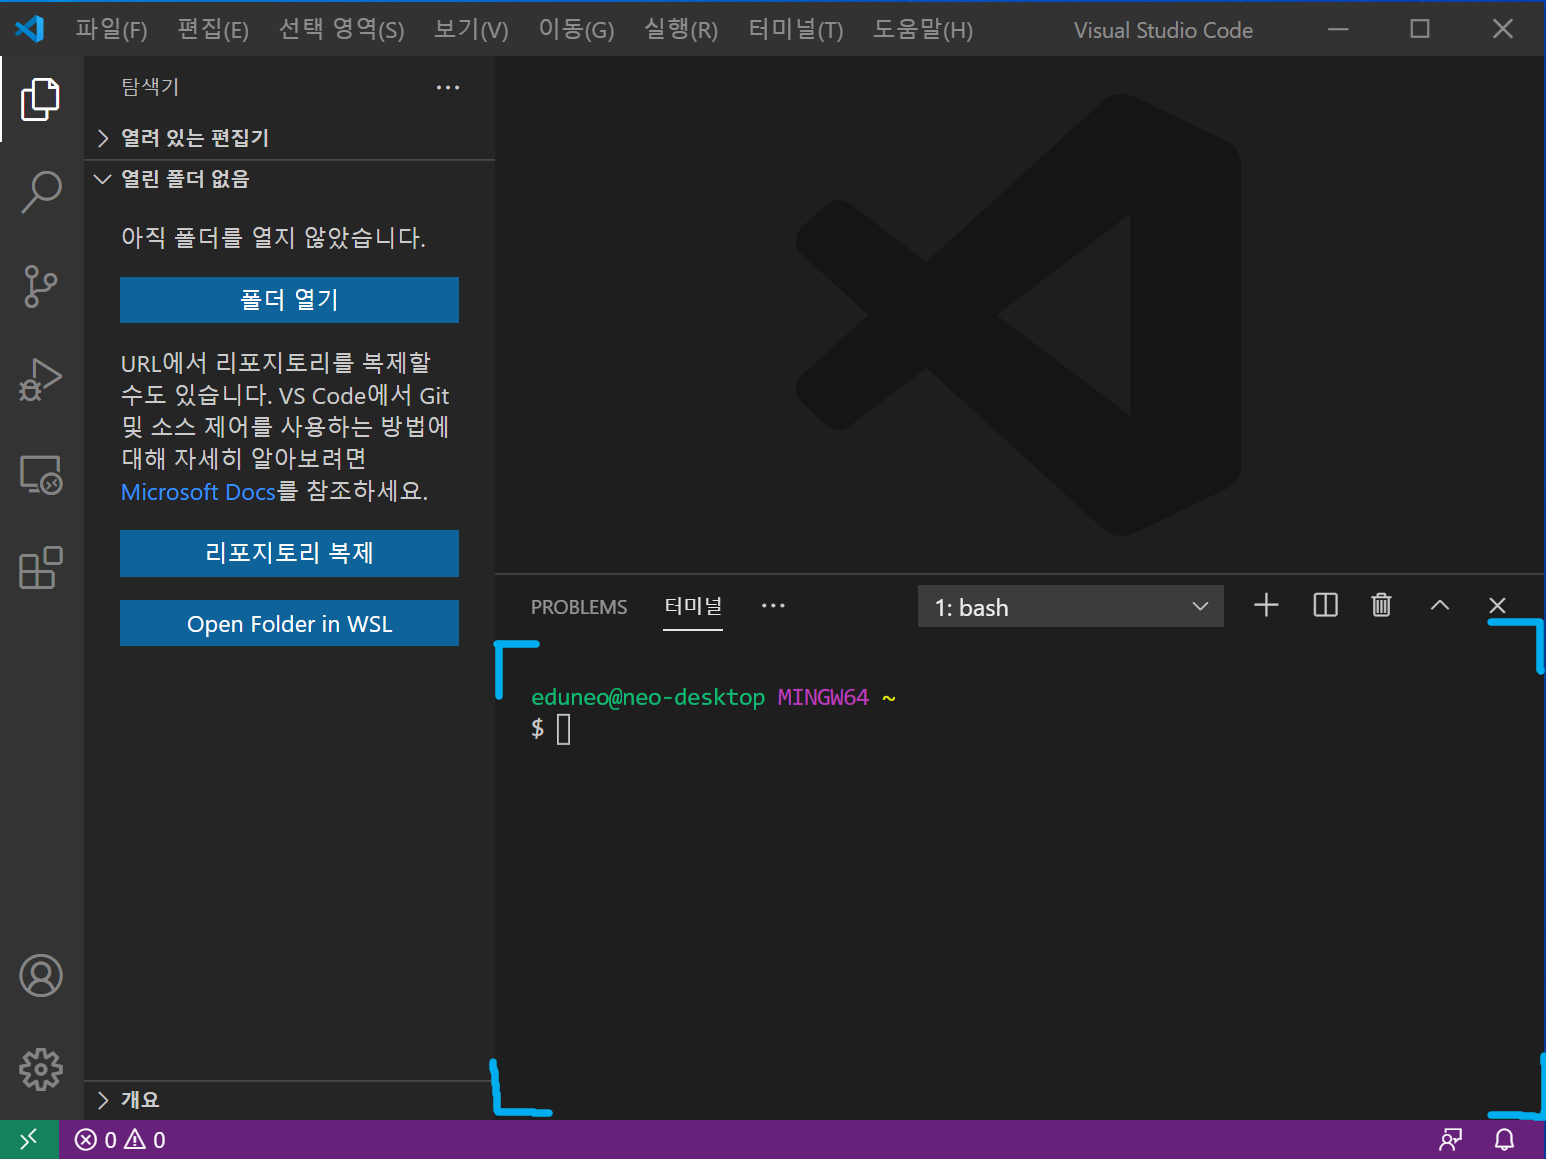Screen dimensions: 1546x1159
Task: Open the Search view in activity bar
Action: 41,191
